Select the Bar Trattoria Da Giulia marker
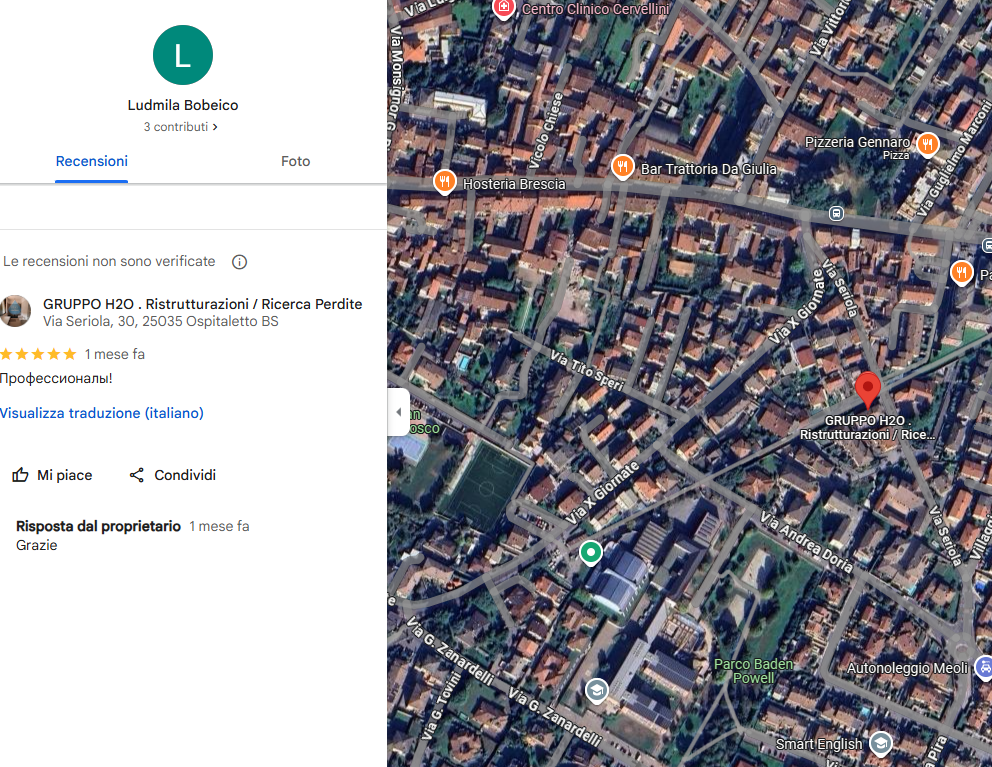Viewport: 992px width, 767px height. point(623,167)
